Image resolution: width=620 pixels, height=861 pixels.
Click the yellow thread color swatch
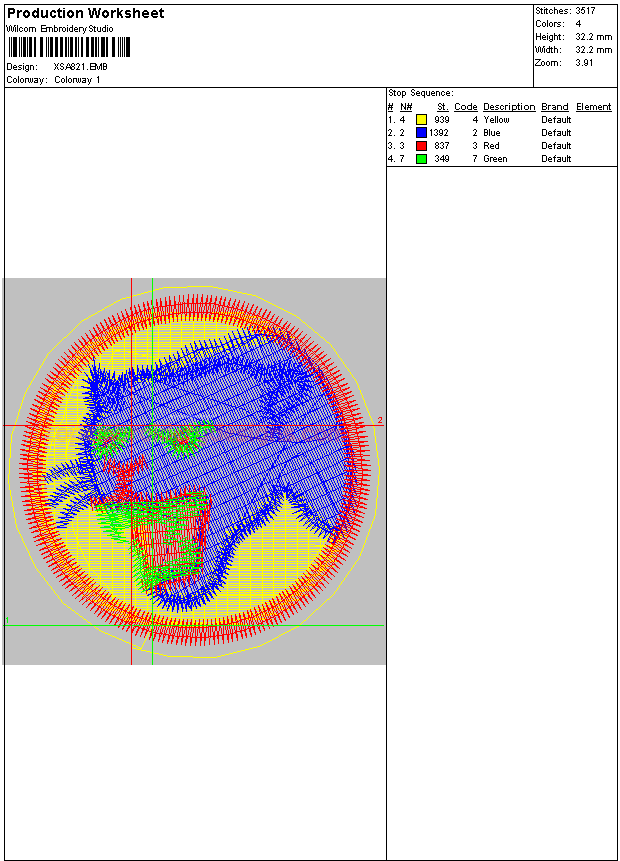coord(421,119)
